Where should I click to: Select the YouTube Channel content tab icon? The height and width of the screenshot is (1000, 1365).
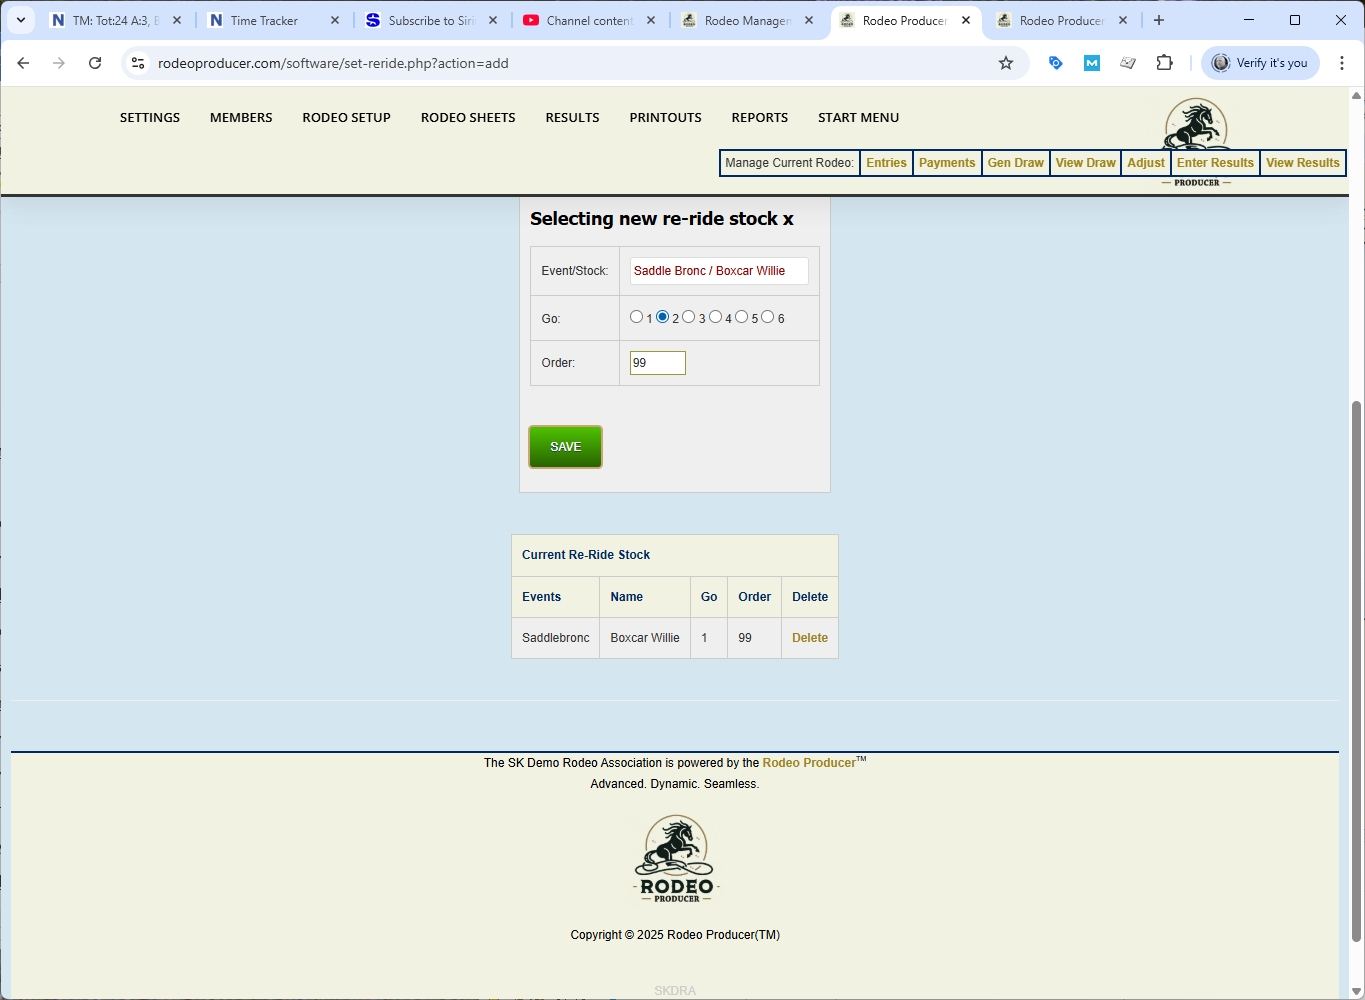(x=530, y=19)
